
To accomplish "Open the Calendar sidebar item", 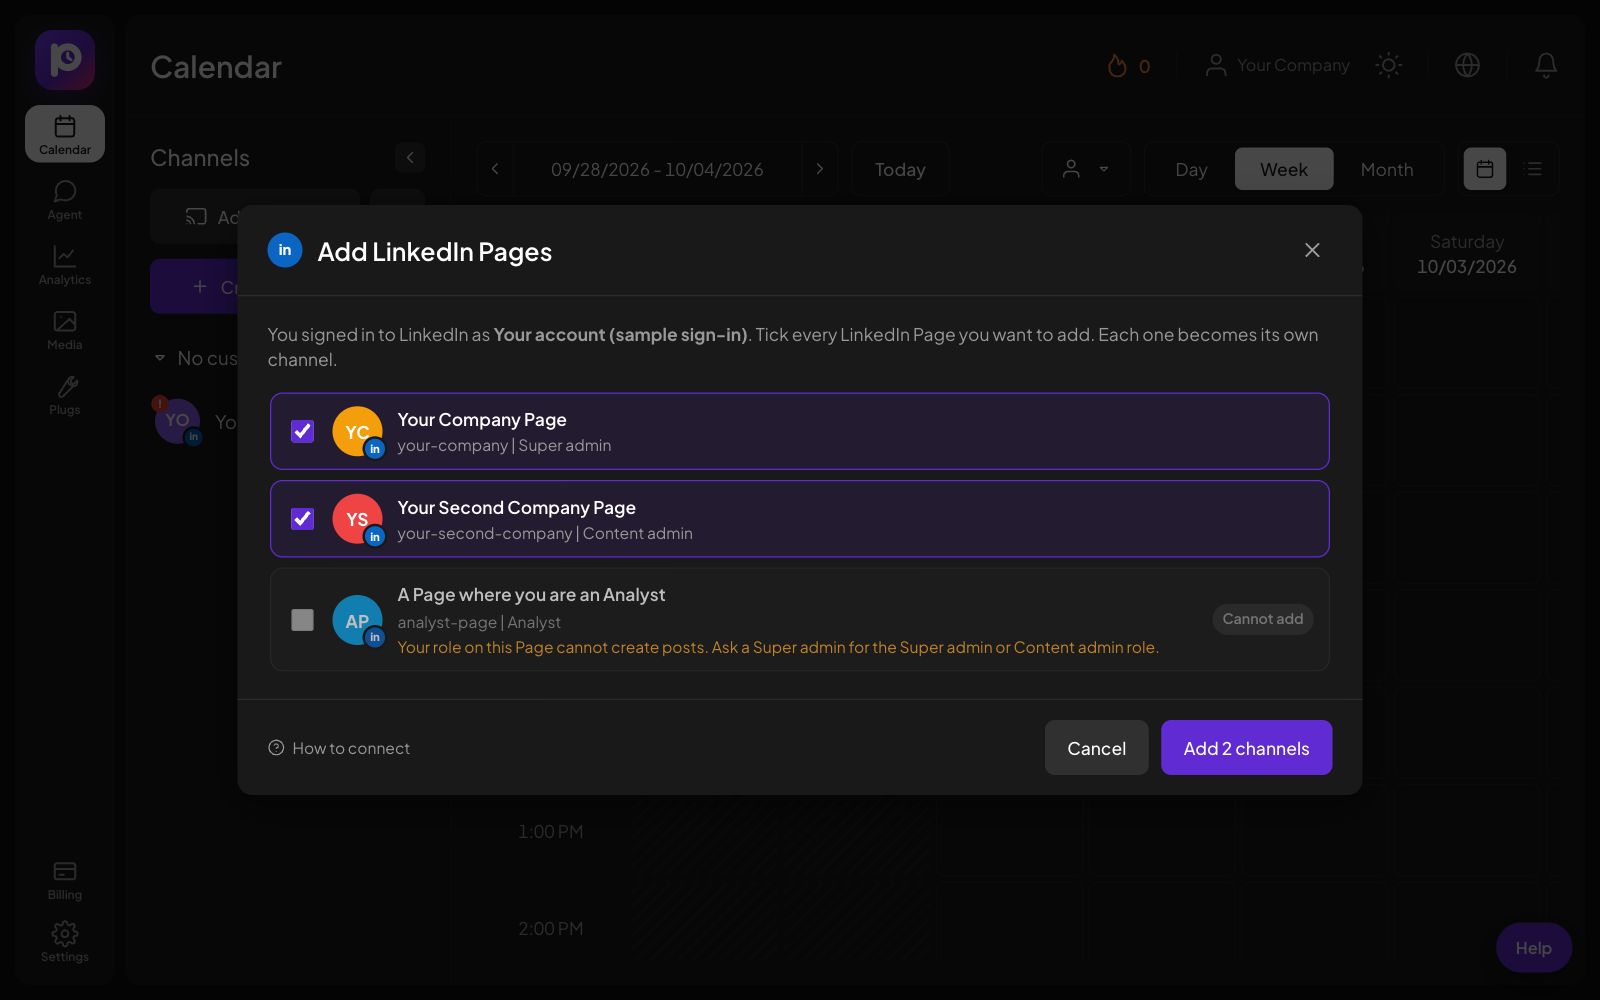I will pos(65,134).
